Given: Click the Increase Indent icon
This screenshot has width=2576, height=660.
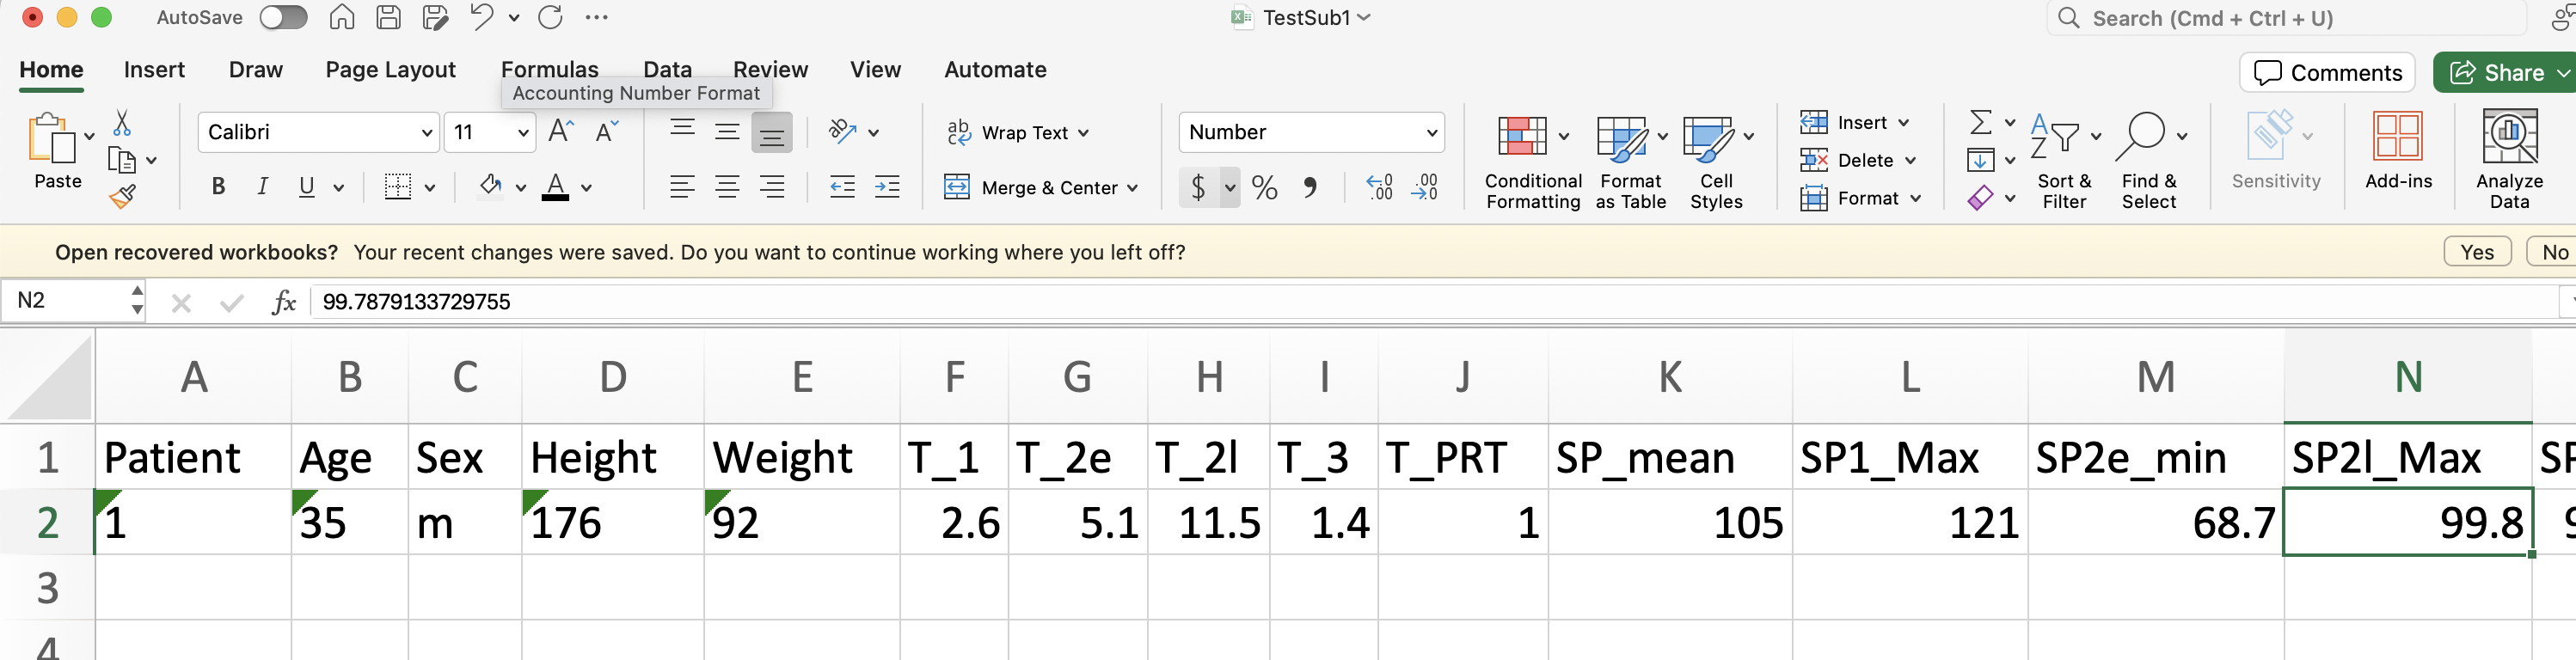Looking at the screenshot, I should tap(887, 187).
